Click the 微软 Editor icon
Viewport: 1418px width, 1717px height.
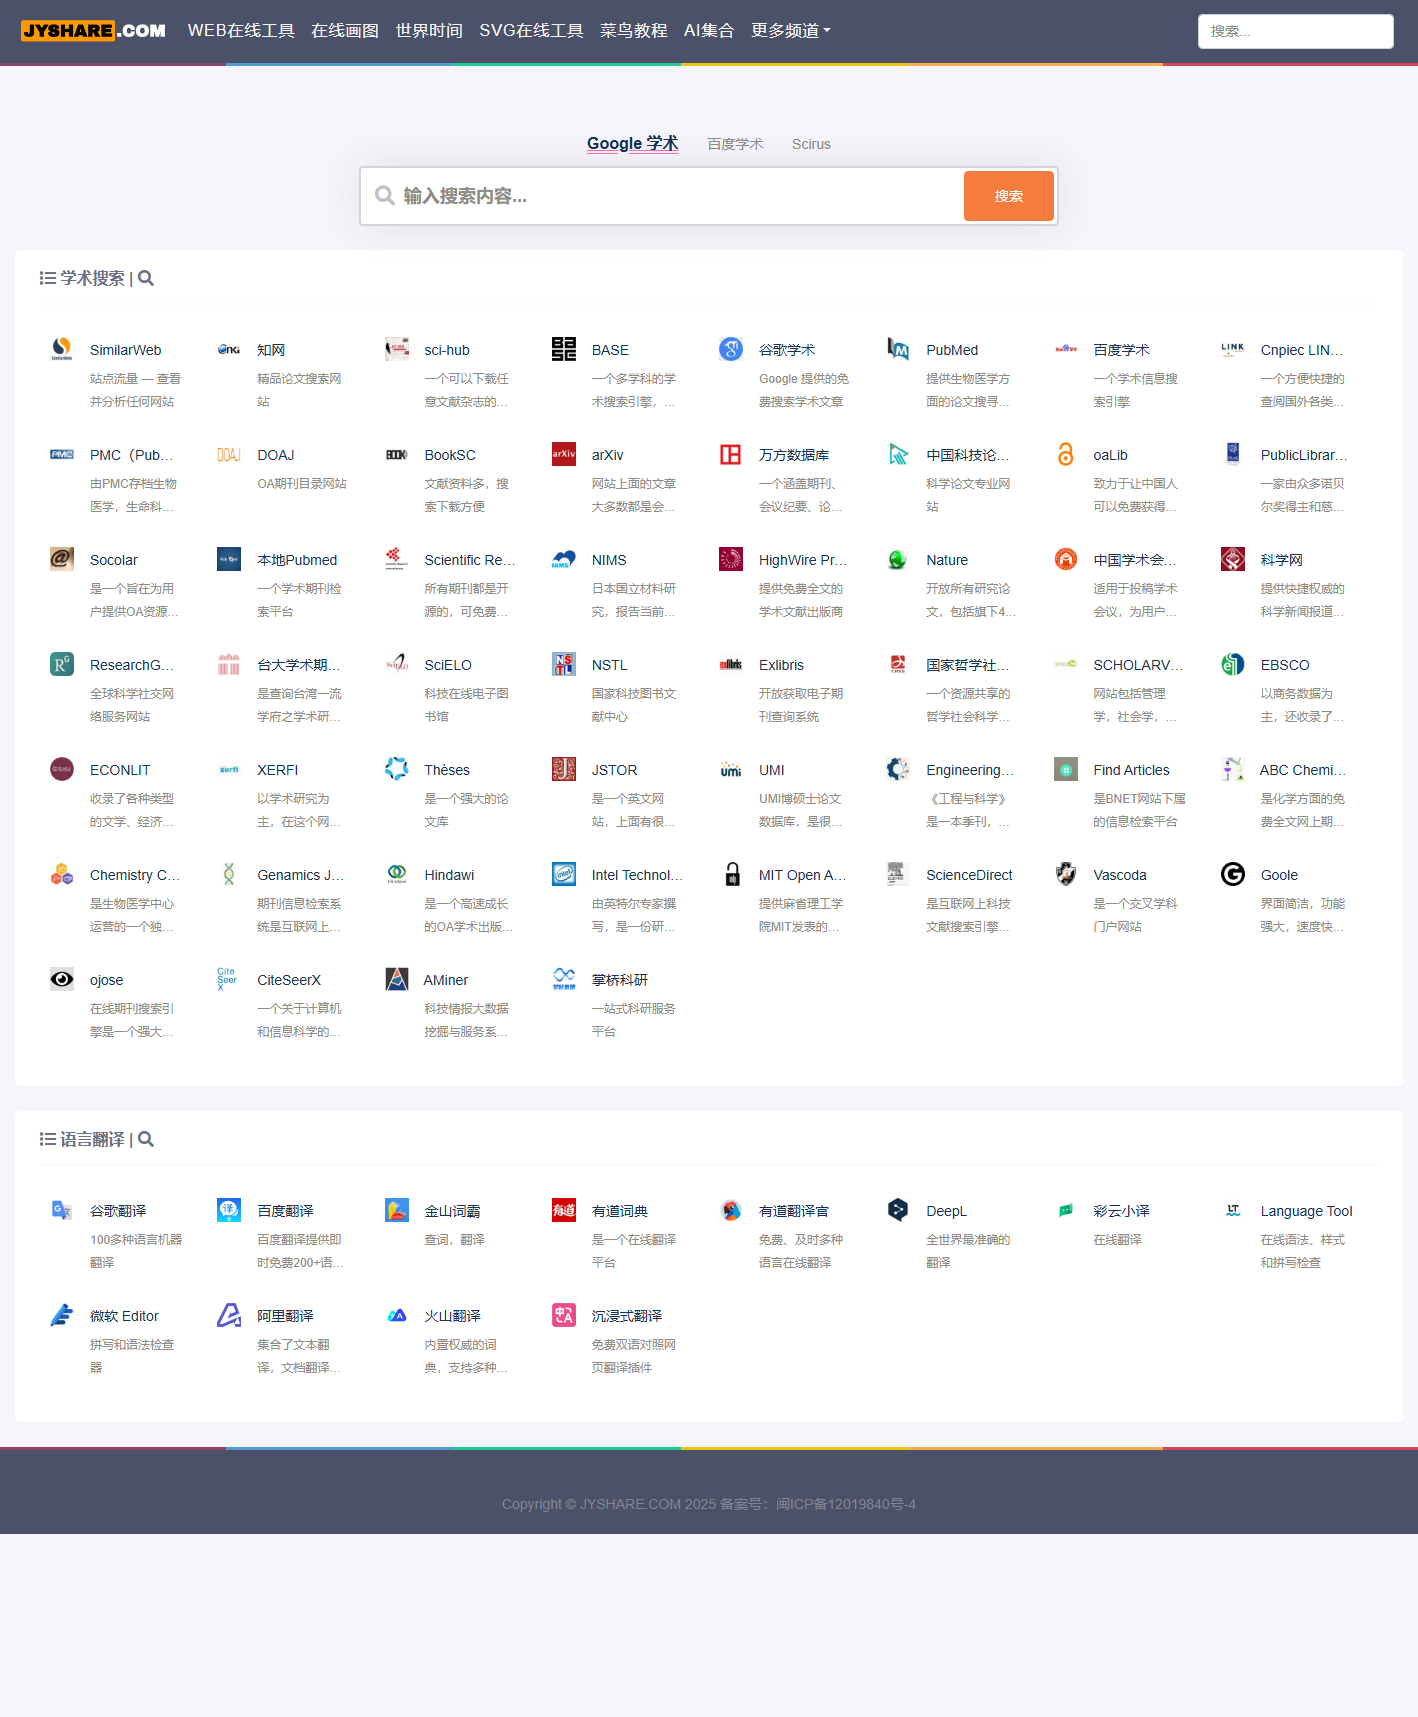coord(62,1315)
